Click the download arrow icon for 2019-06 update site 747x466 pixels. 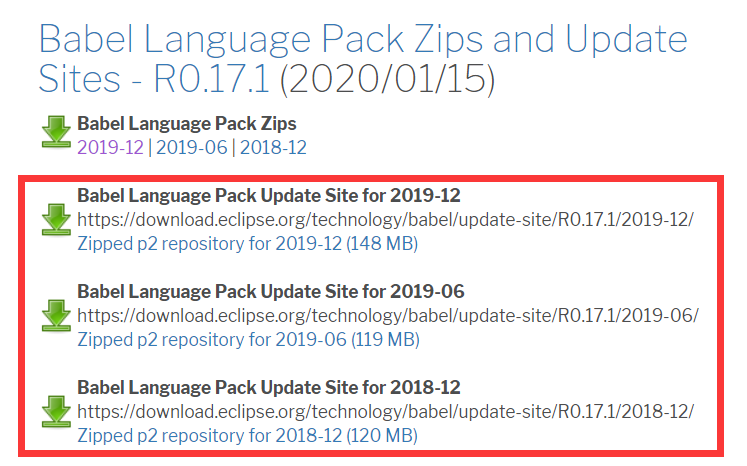[x=55, y=314]
